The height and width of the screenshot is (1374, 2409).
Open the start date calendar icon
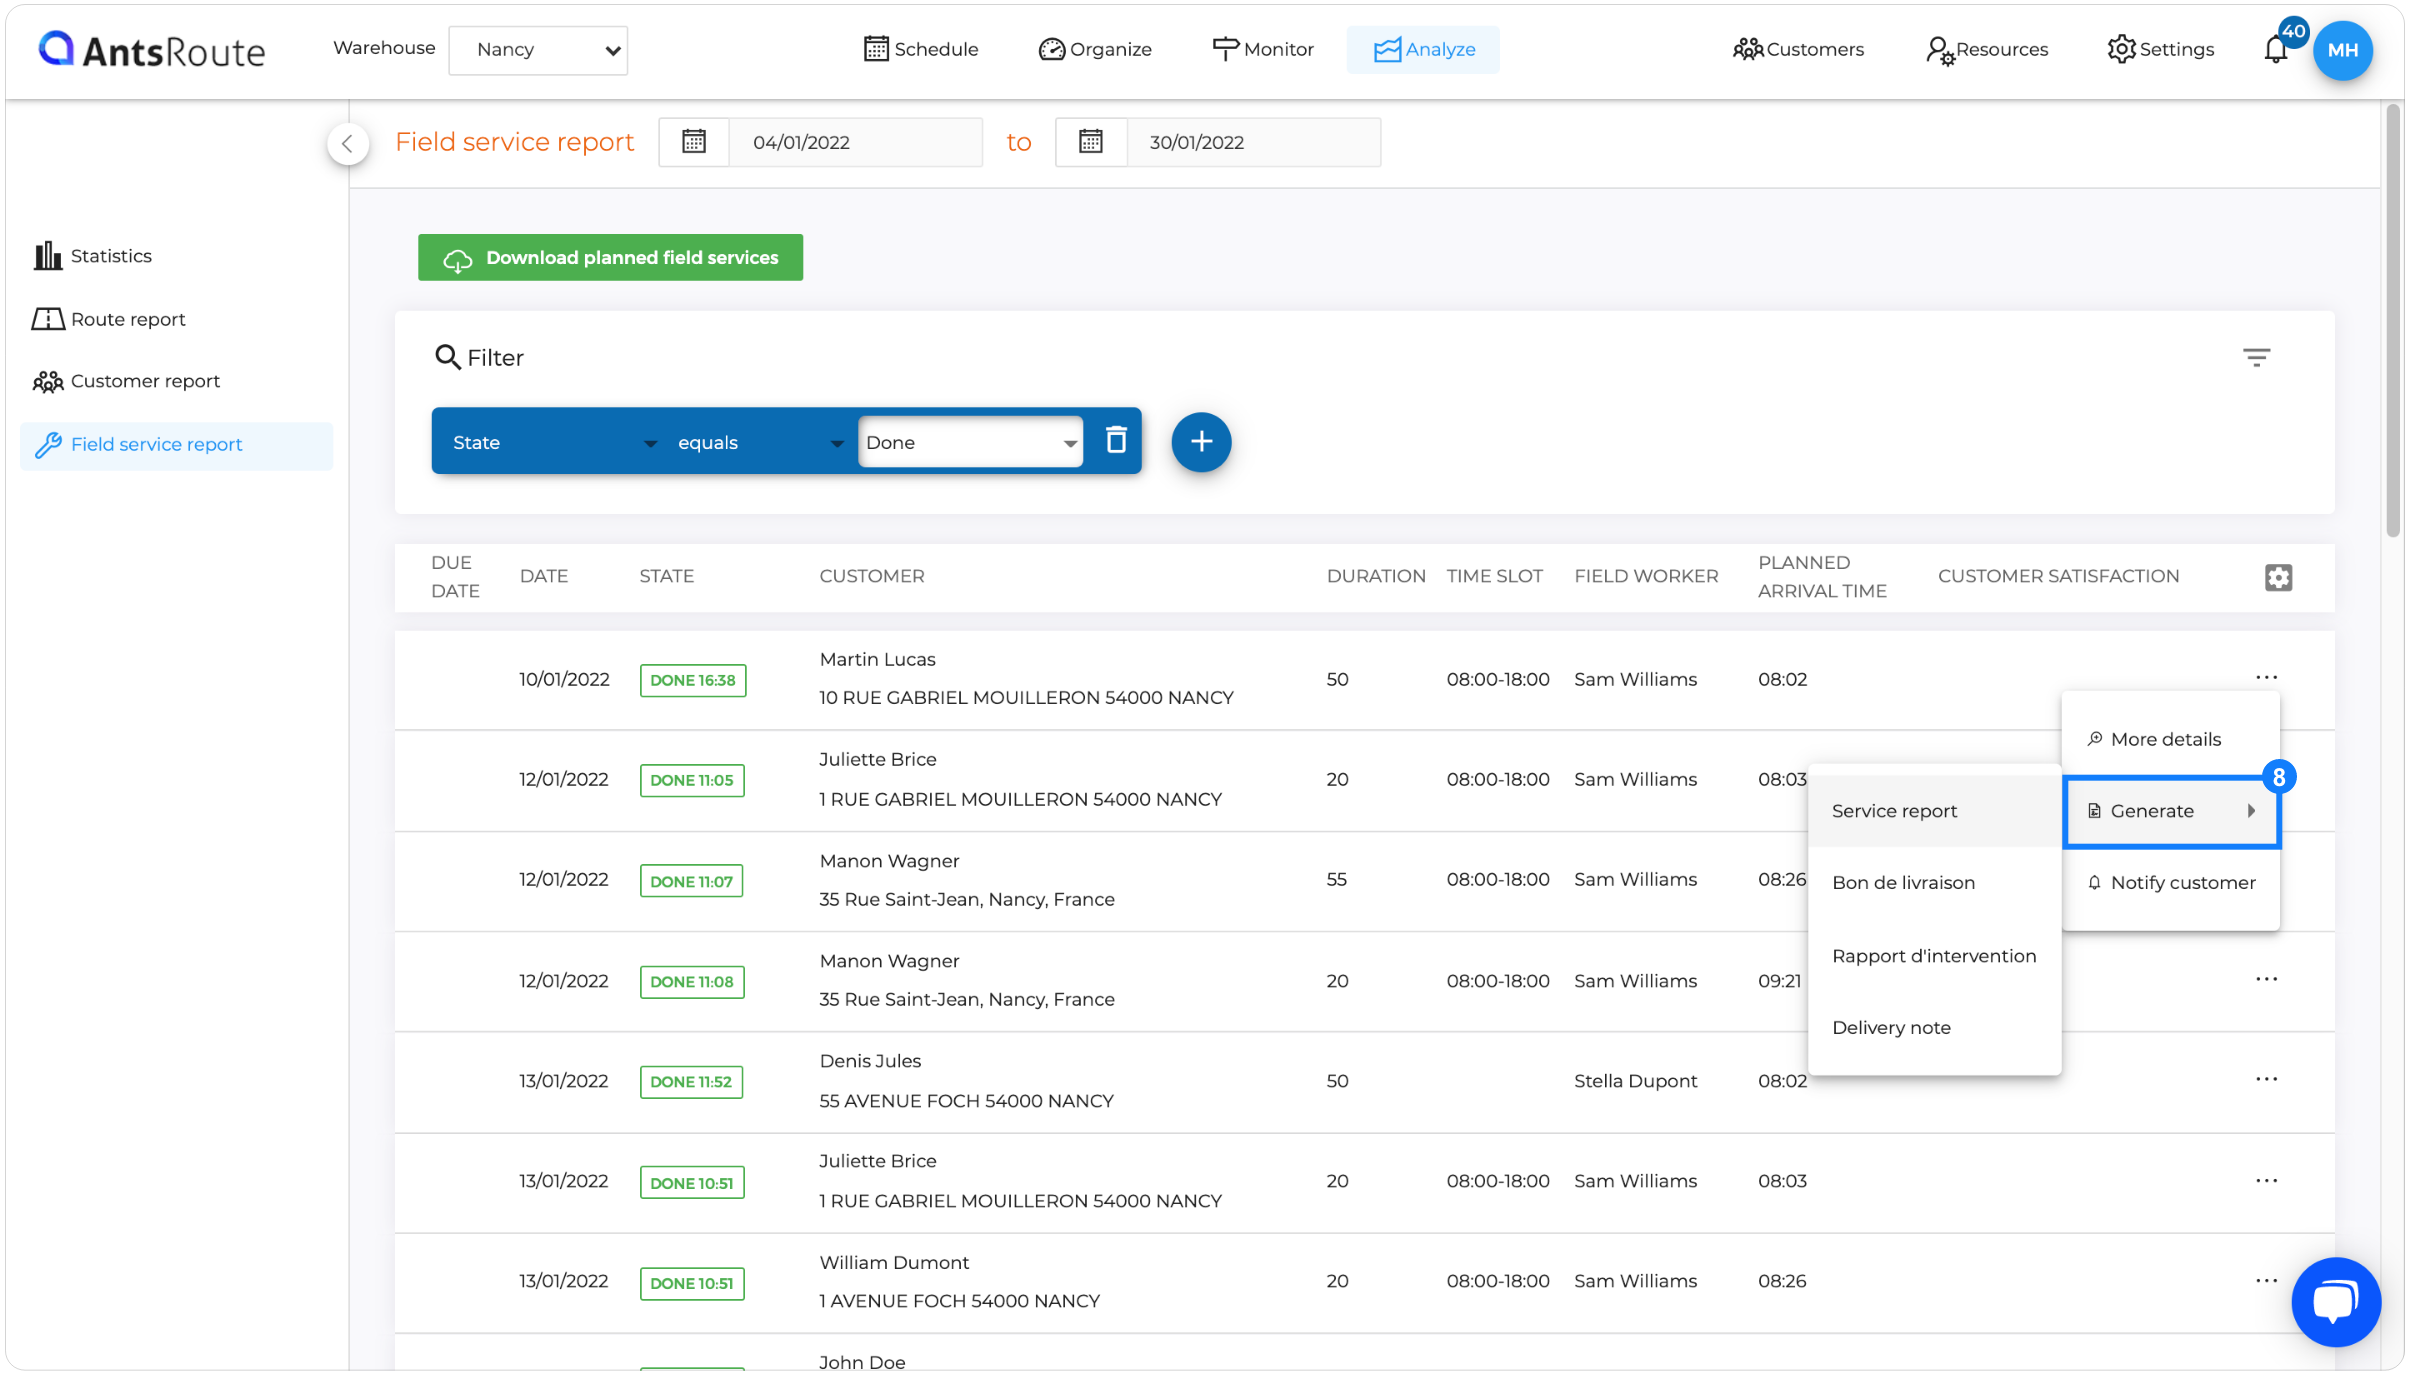[x=694, y=142]
